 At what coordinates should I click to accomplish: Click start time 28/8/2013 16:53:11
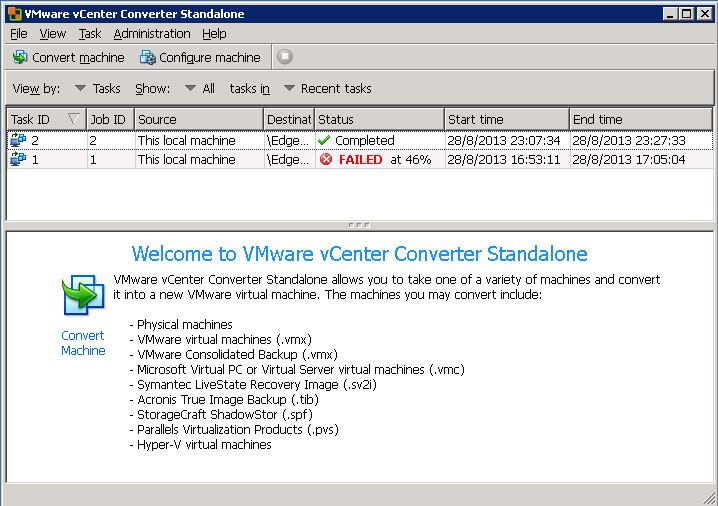pos(504,159)
